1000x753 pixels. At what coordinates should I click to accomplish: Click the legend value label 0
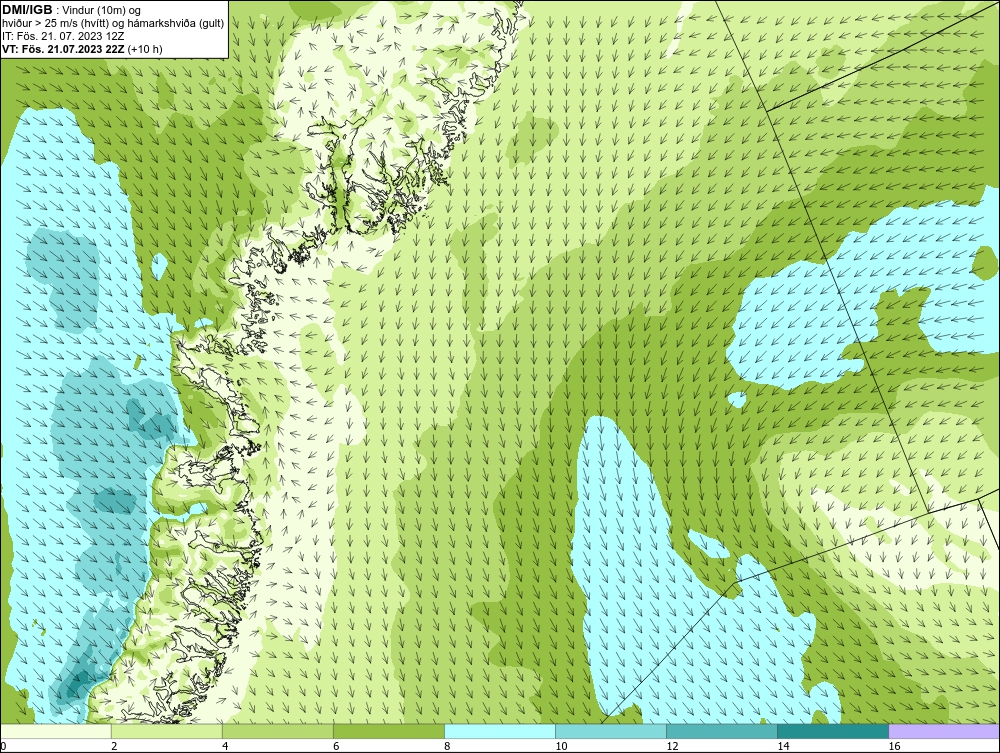3,746
